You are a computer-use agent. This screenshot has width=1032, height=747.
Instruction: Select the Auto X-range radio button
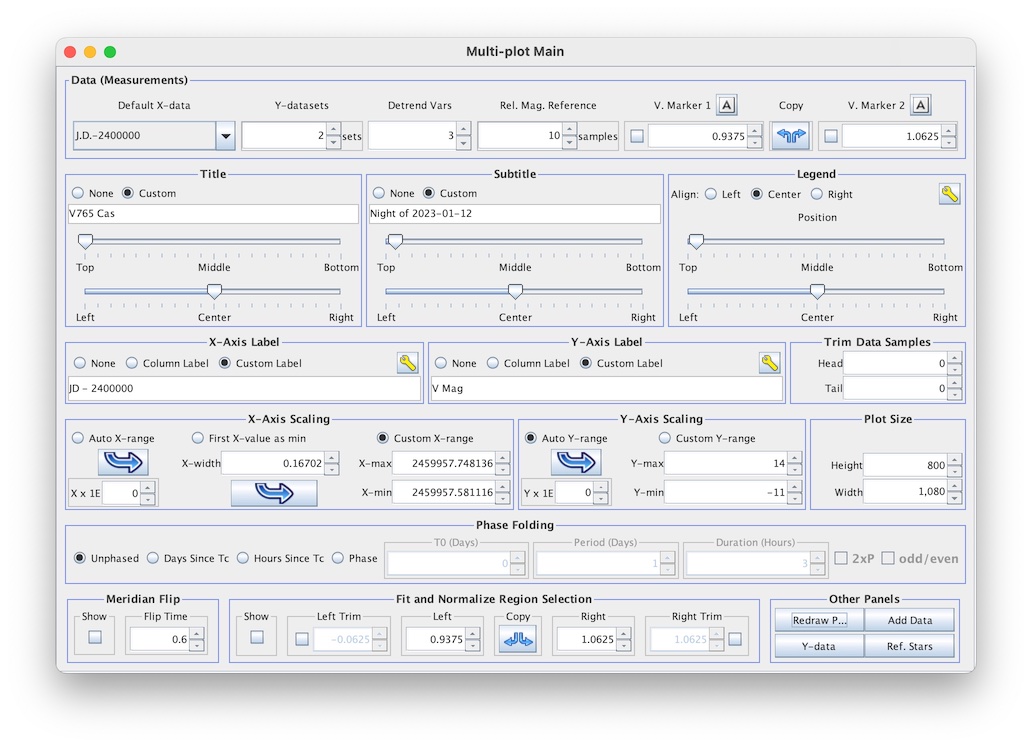(78, 438)
